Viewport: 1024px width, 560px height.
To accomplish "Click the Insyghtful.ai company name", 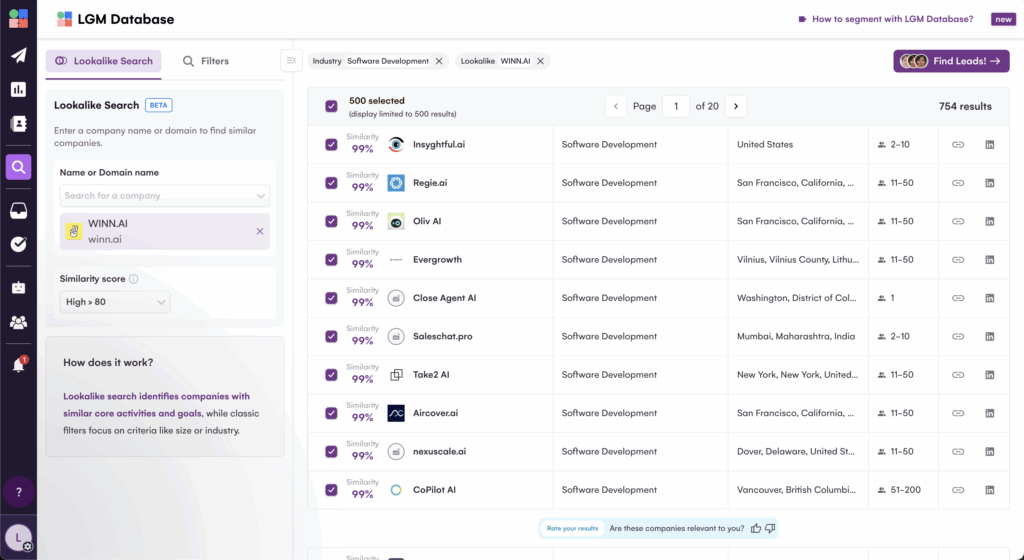I will 439,144.
